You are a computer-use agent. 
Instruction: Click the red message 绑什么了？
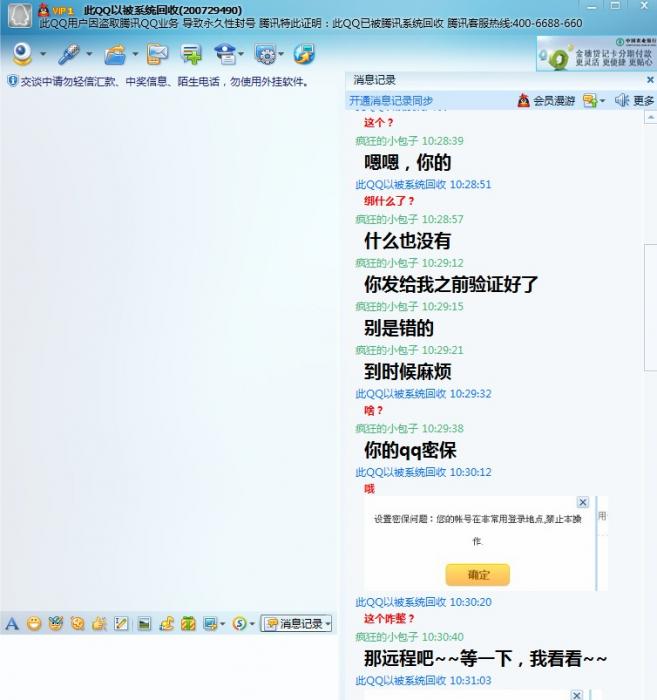[389, 201]
